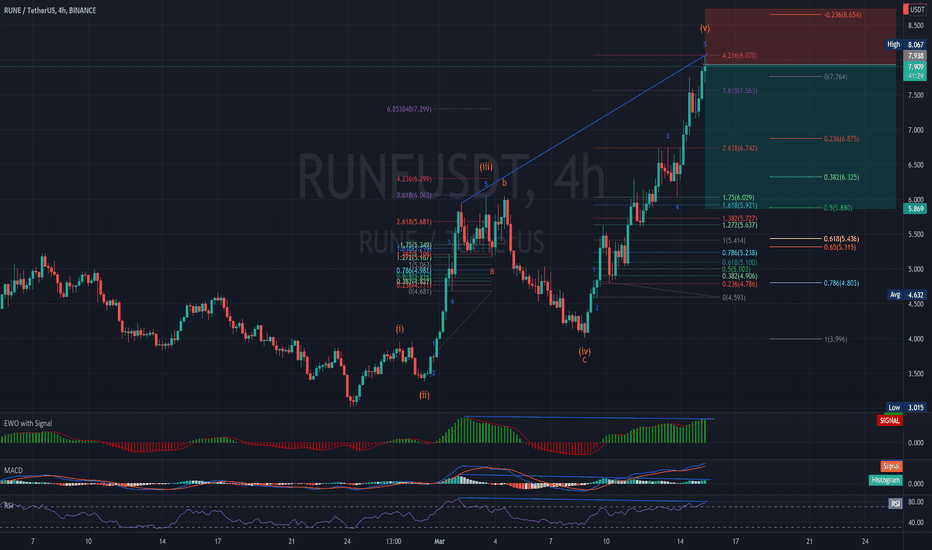
Task: Select the Elliott wave (iii) label
Action: coord(486,168)
